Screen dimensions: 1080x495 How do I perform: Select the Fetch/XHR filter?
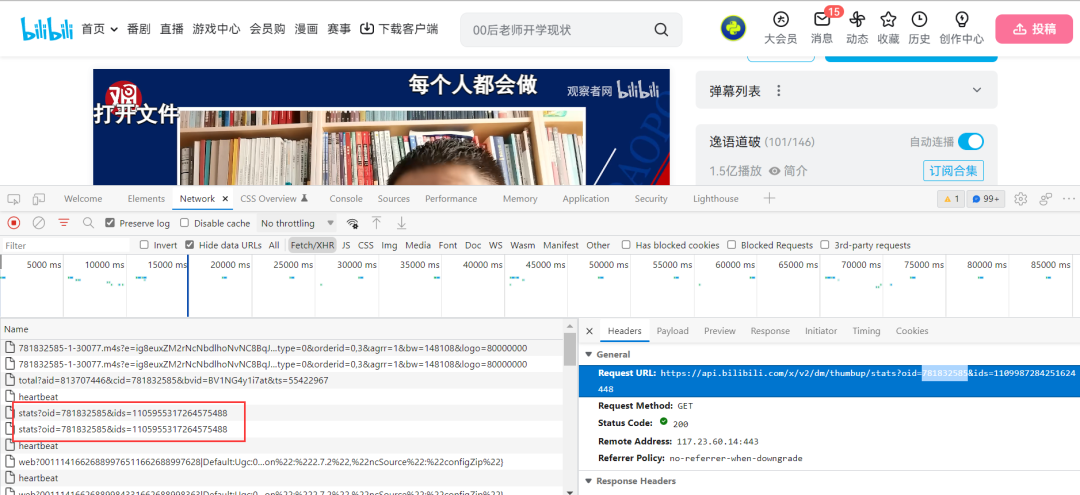click(x=311, y=245)
